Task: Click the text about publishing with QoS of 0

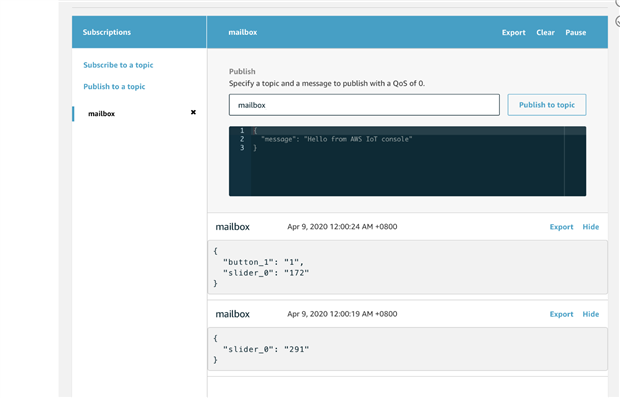Action: (327, 83)
